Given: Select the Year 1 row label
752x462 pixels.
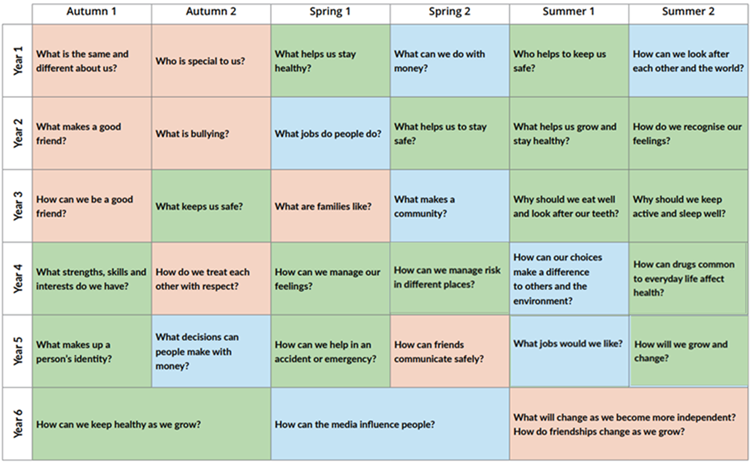Looking at the screenshot, I should pos(15,60).
